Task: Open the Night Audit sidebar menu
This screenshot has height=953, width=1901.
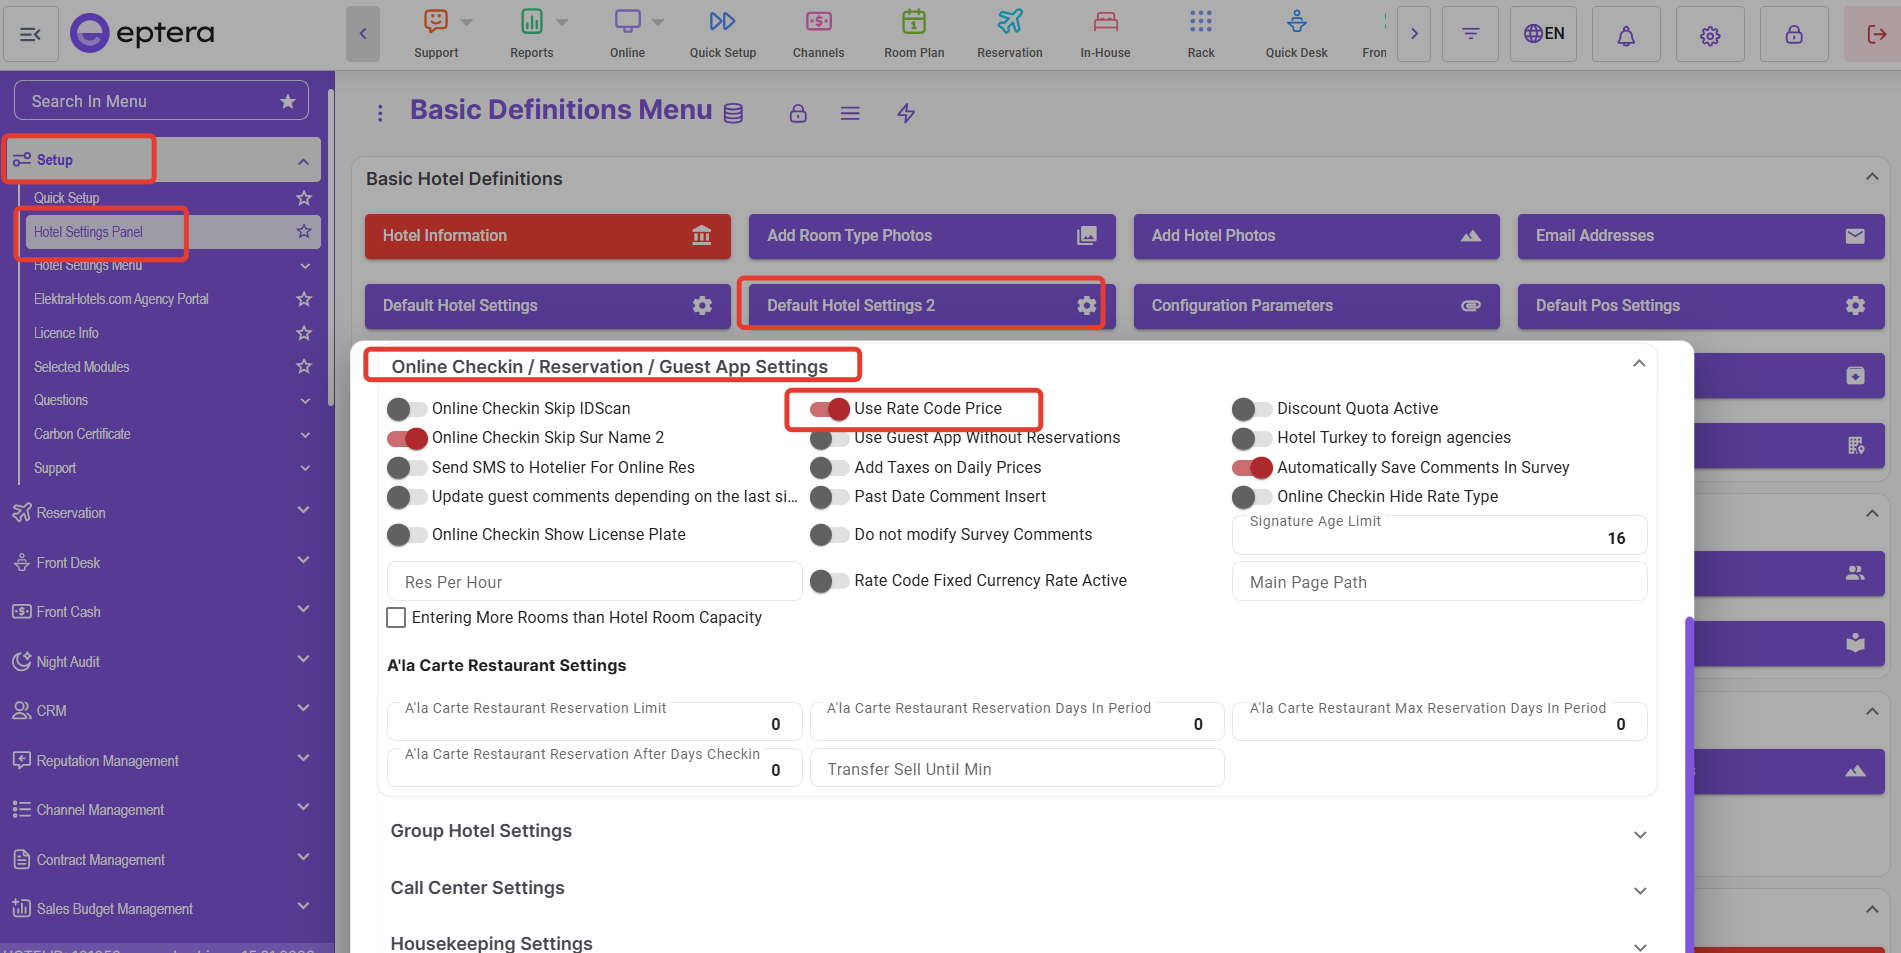Action: [160, 662]
